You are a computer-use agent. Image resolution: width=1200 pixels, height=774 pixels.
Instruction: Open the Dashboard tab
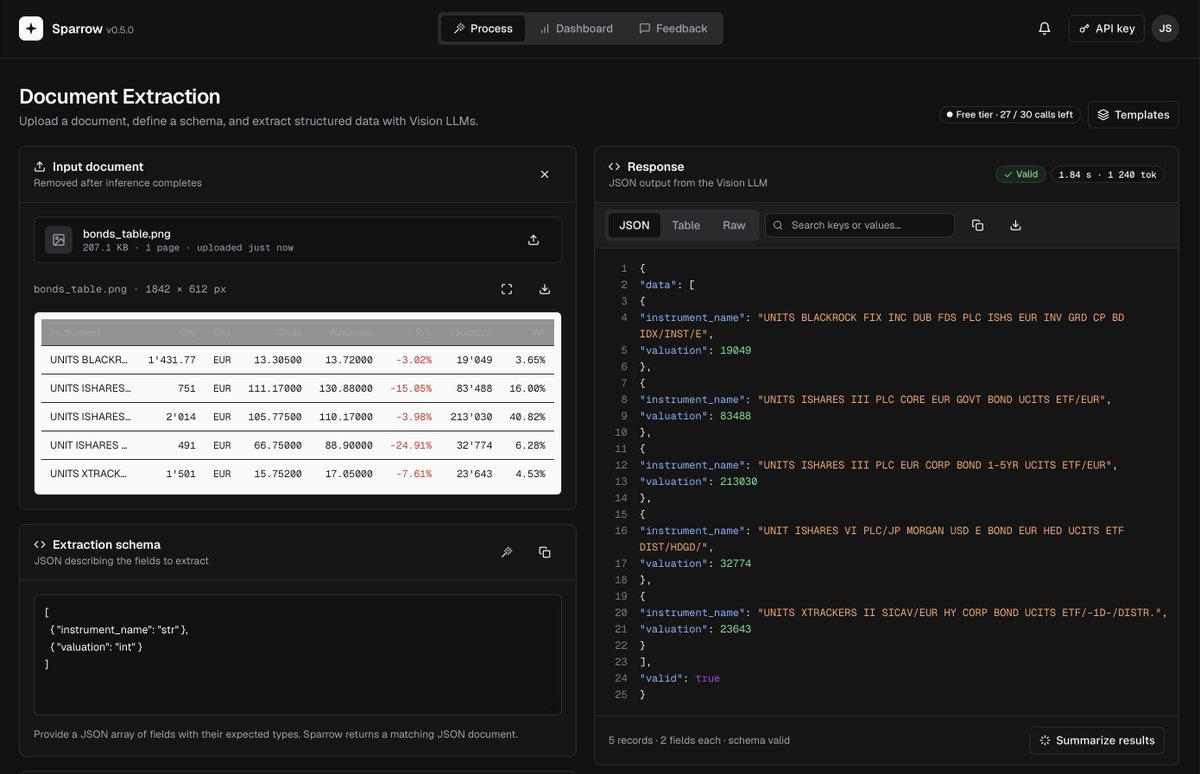tap(576, 28)
